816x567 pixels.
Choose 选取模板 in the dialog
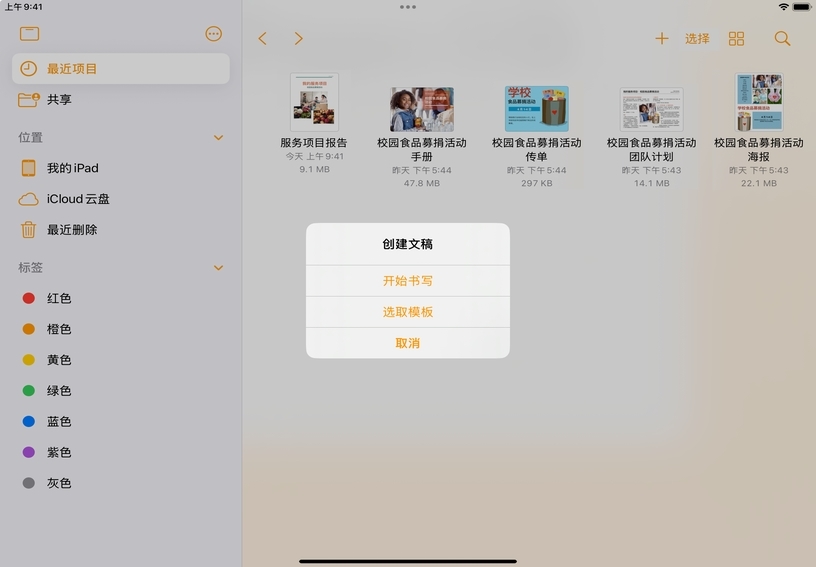[x=407, y=312]
